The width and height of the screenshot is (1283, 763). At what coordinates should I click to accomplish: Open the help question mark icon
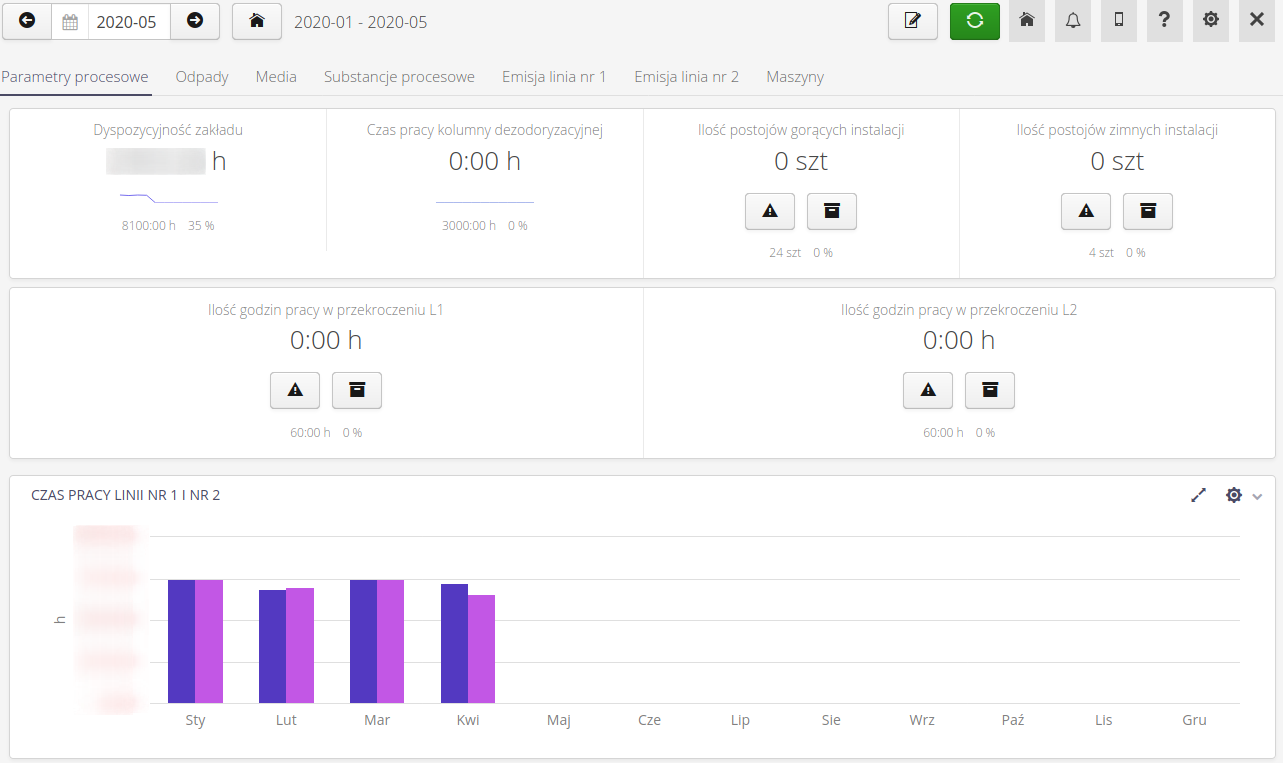pos(1164,21)
